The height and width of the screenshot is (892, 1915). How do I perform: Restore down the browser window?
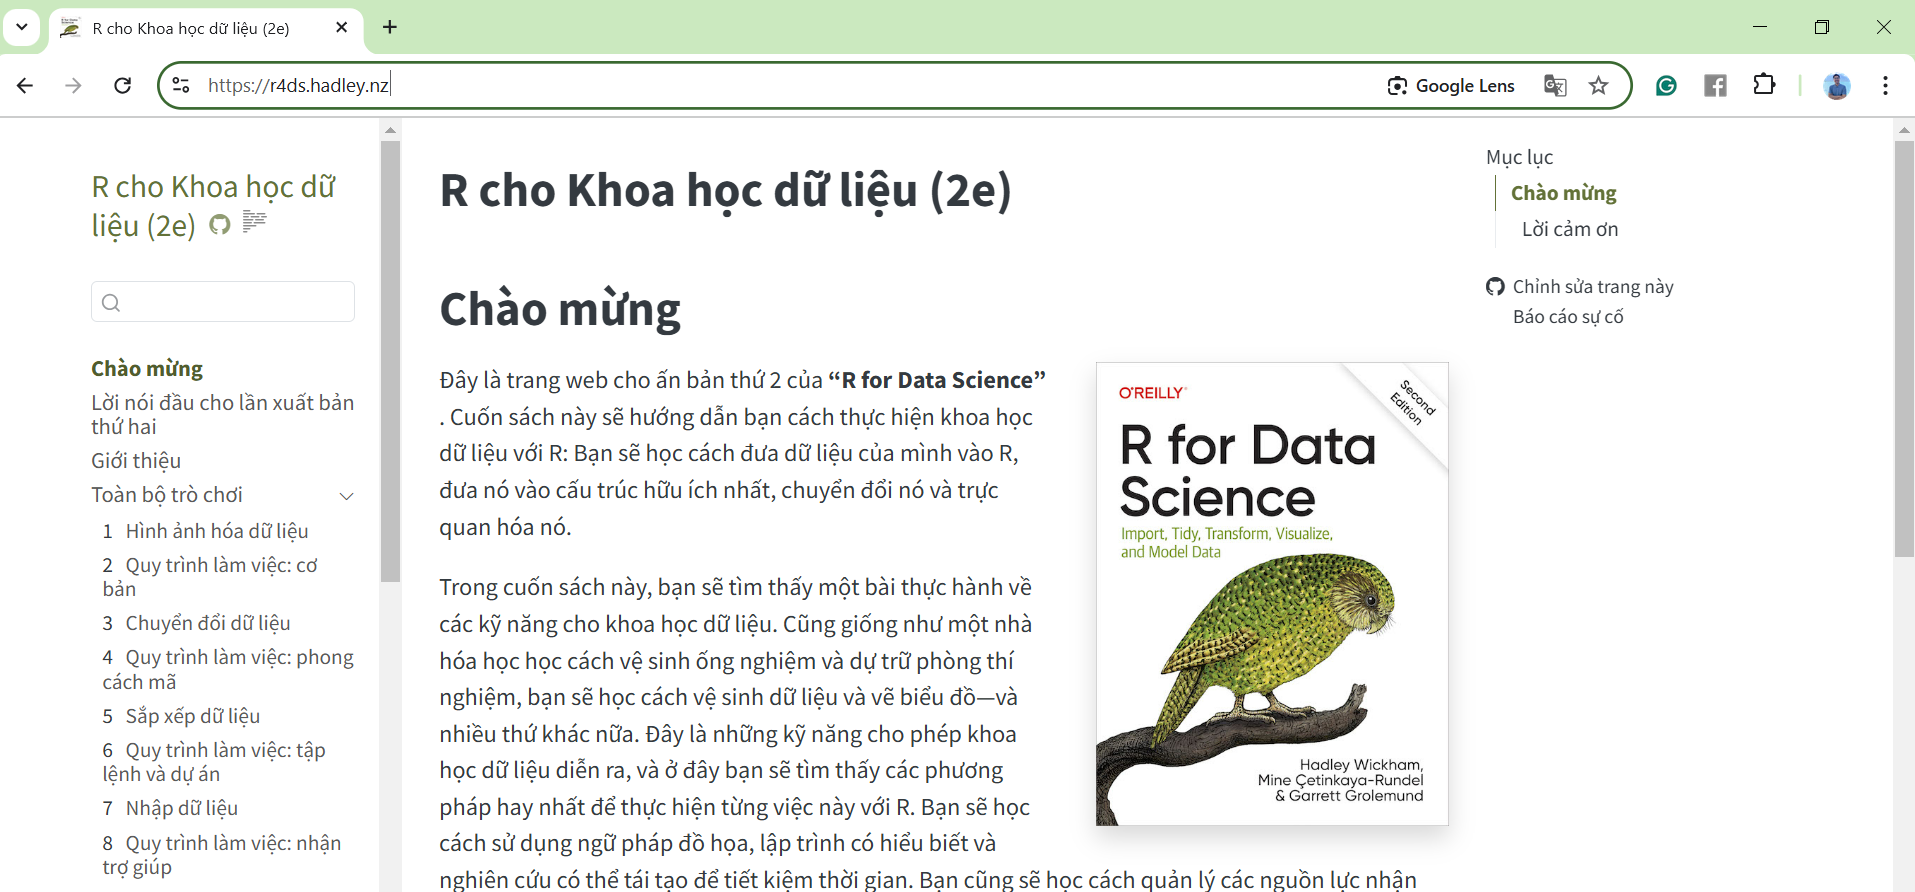point(1821,27)
